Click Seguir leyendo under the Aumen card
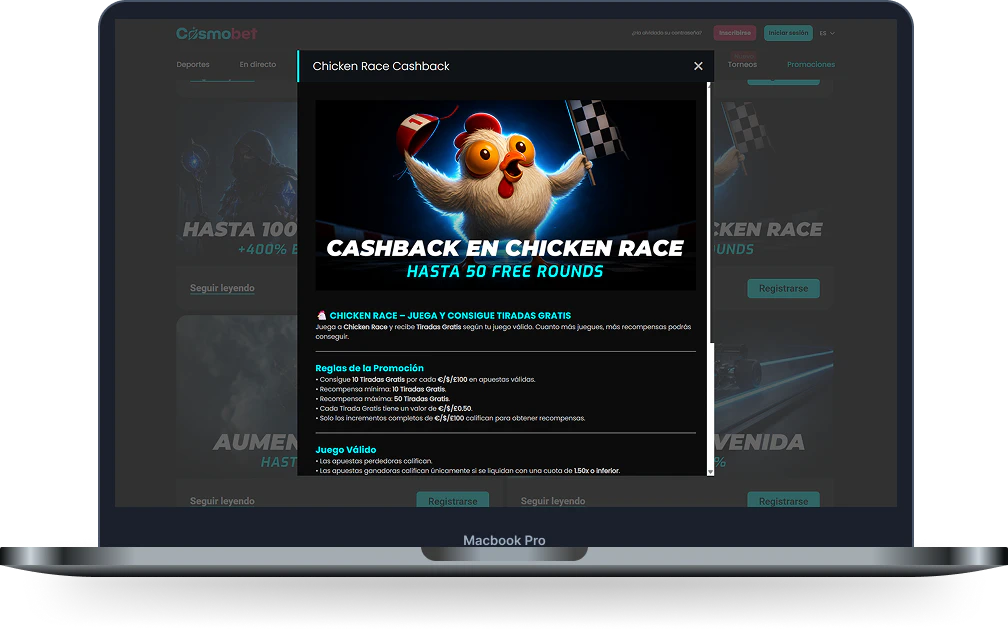This screenshot has width=1008, height=632. pos(222,501)
